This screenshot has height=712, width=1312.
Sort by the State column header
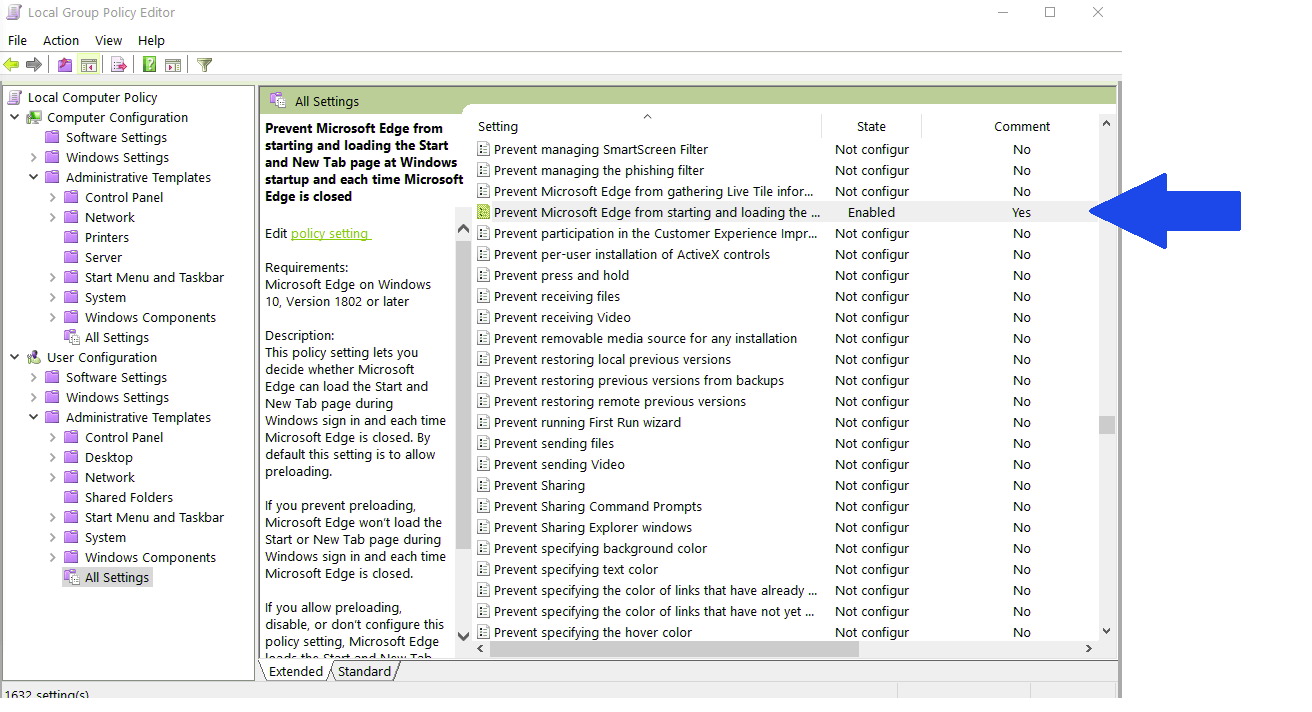pyautogui.click(x=871, y=126)
